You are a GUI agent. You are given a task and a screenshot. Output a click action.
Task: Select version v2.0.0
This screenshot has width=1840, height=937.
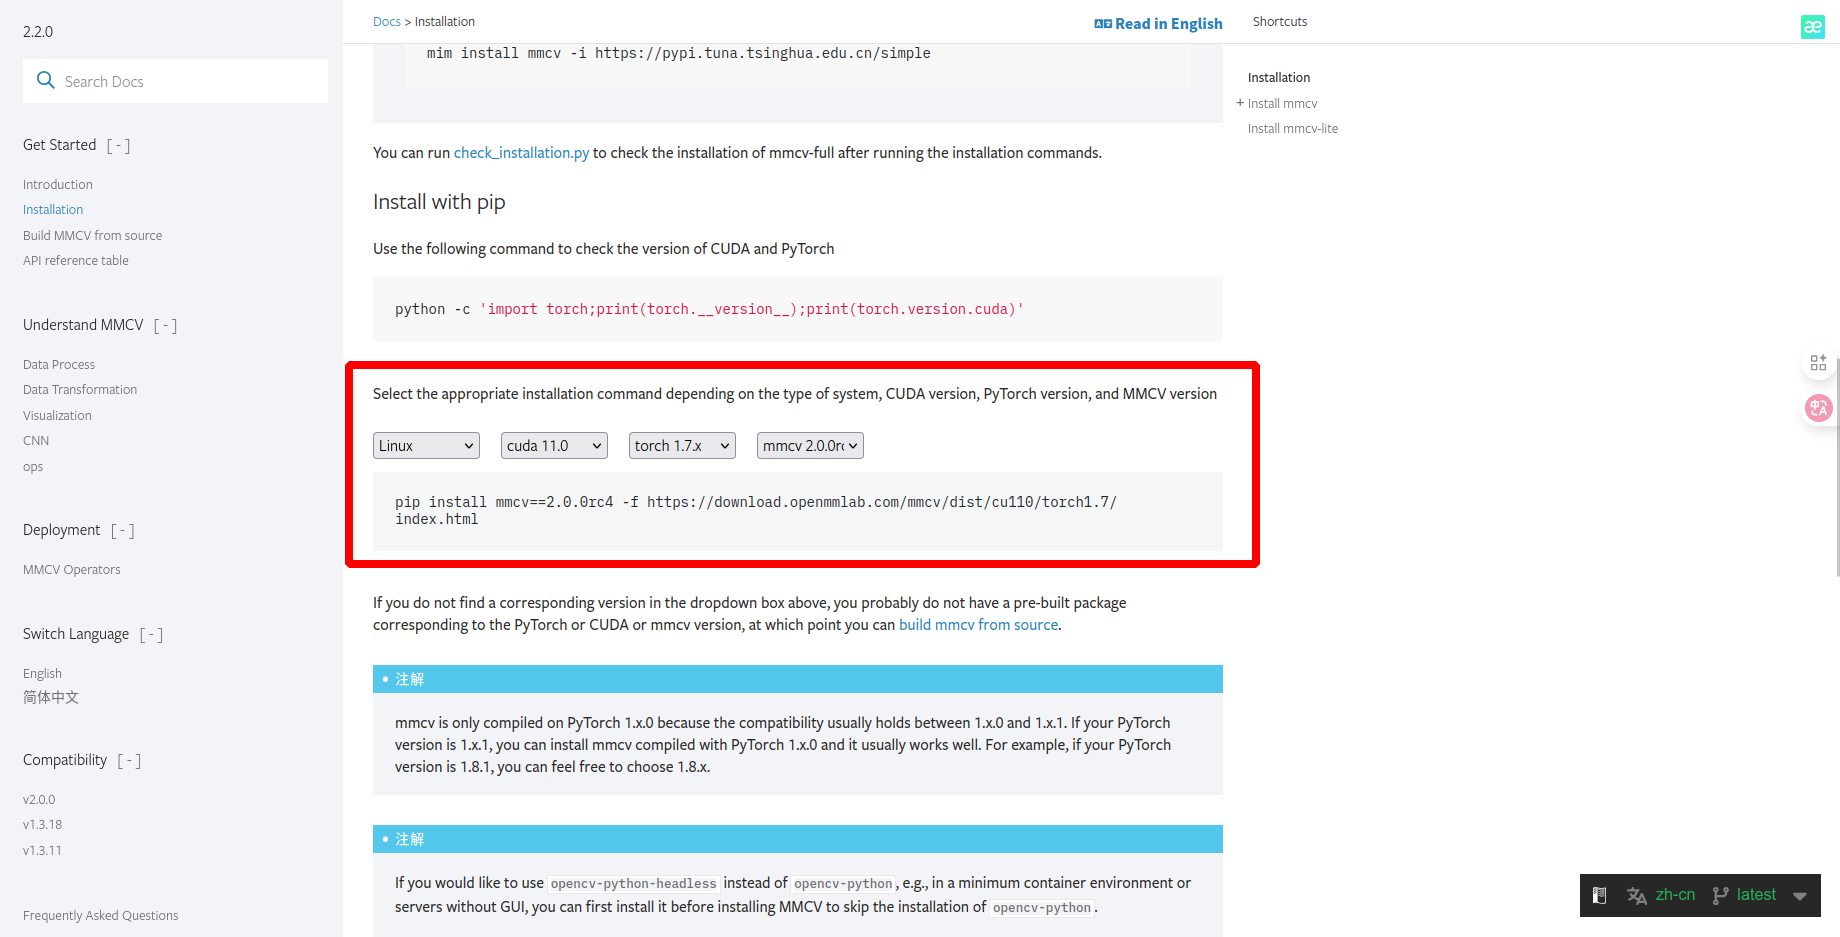tap(39, 800)
